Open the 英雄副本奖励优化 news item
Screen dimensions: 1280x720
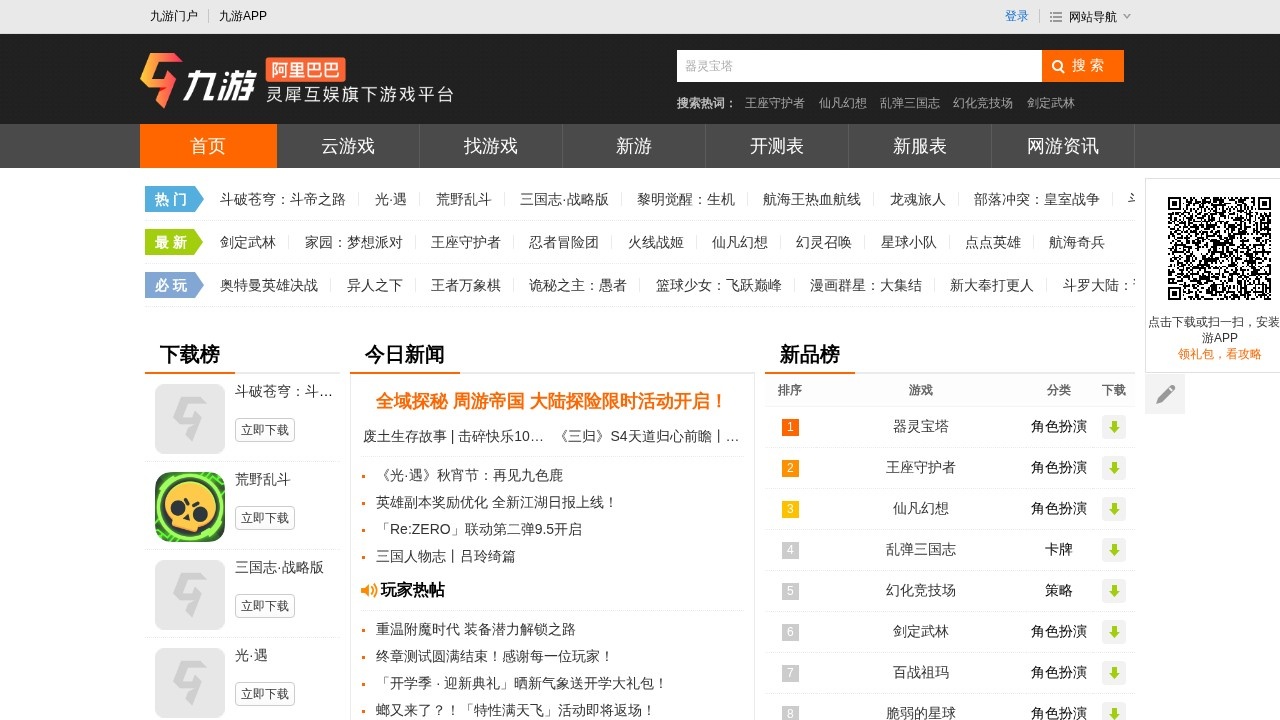pyautogui.click(x=496, y=502)
